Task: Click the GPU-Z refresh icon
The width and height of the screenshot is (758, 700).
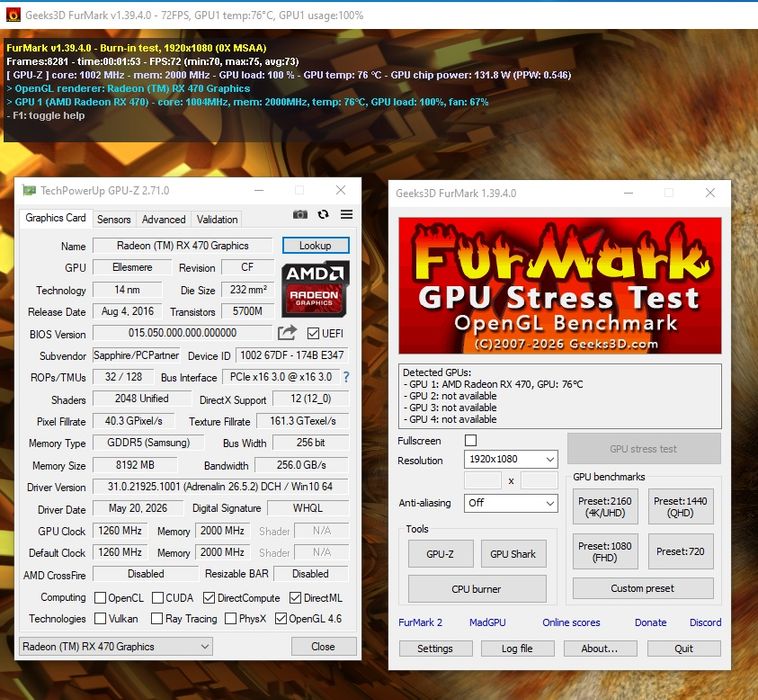Action: (x=323, y=214)
